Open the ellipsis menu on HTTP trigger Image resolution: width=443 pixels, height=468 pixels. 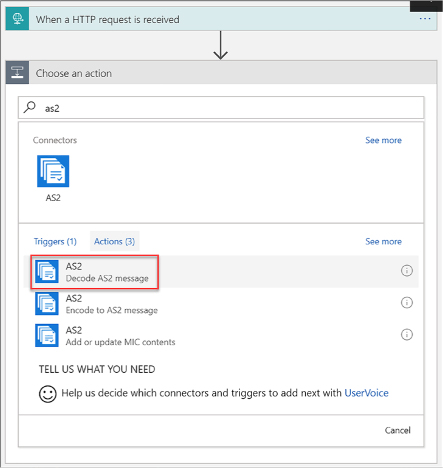pyautogui.click(x=425, y=19)
